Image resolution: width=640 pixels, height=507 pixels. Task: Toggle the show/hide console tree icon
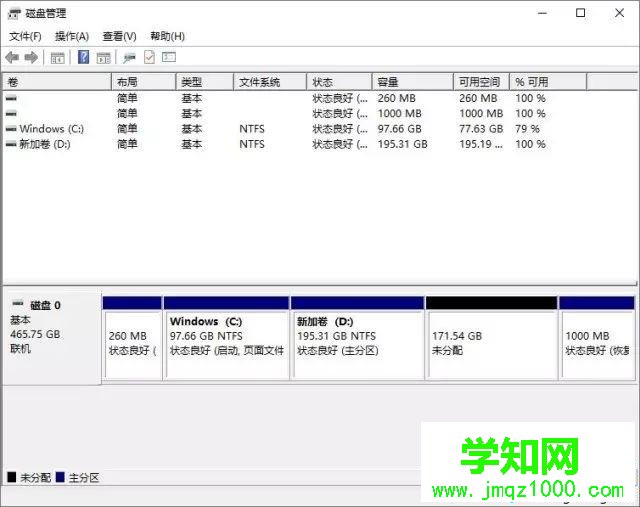[57, 58]
